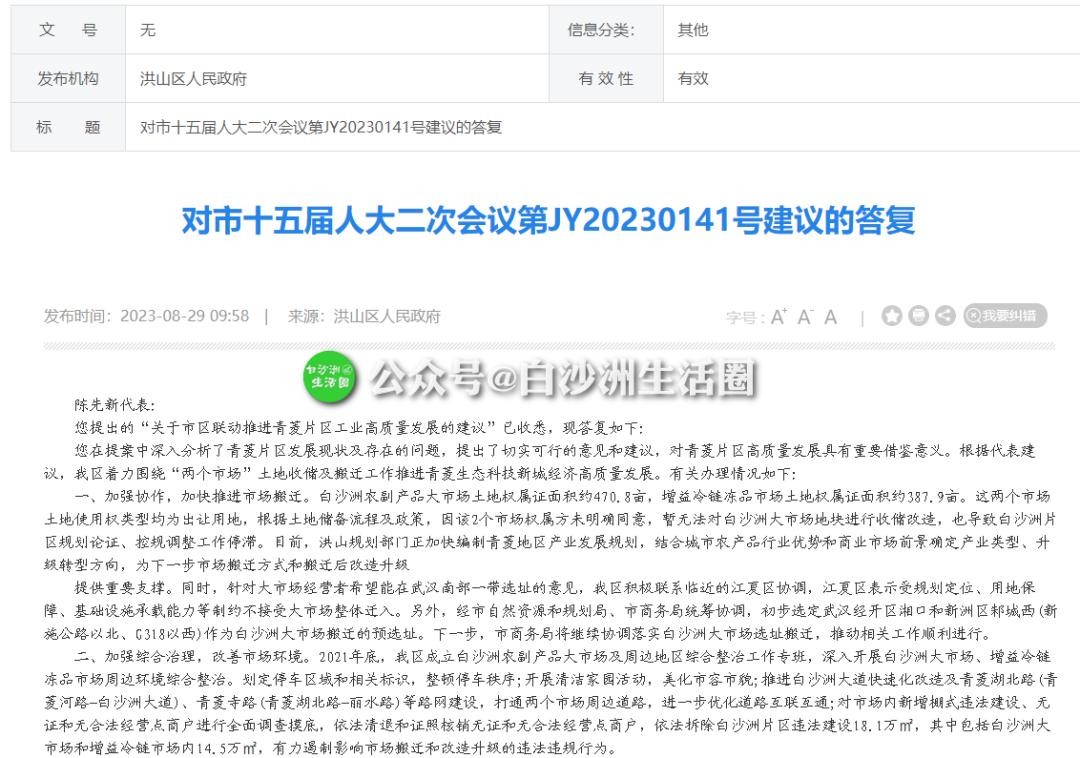Click the 发布时间 2023-08-29 09:58 timestamp

pyautogui.click(x=146, y=317)
